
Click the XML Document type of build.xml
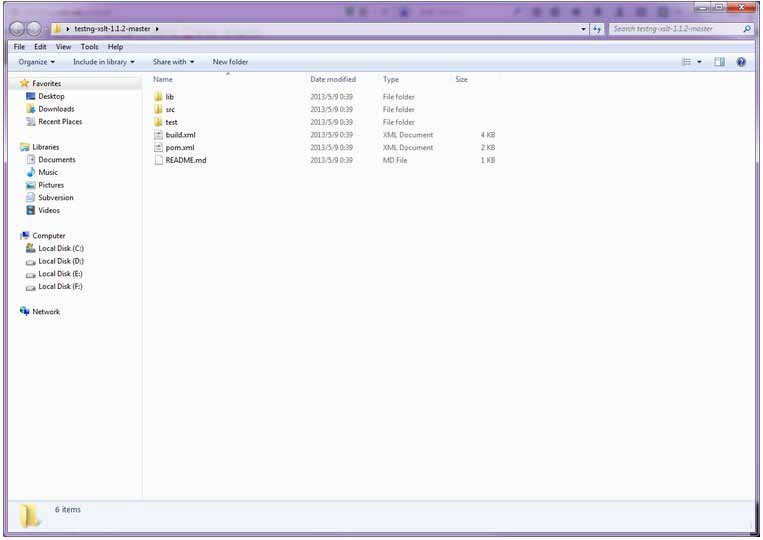pyautogui.click(x=408, y=135)
